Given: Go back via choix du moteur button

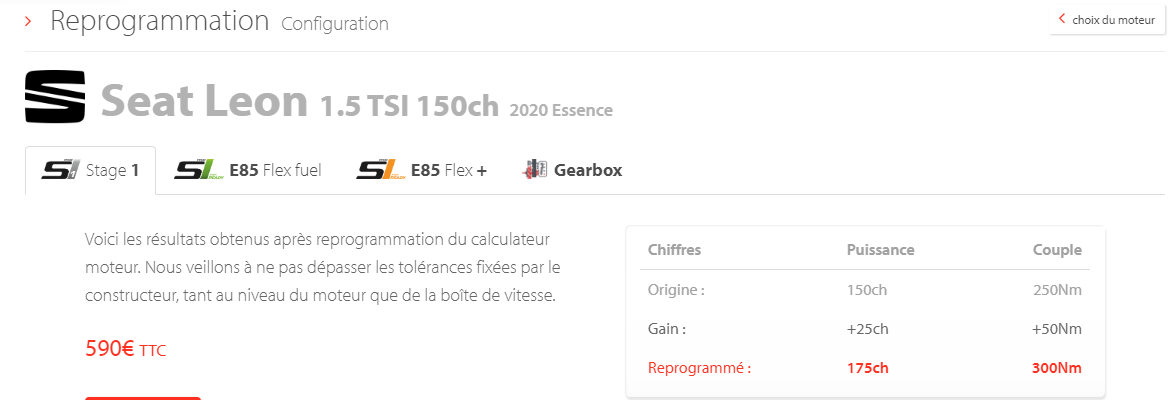Looking at the screenshot, I should coord(1107,20).
